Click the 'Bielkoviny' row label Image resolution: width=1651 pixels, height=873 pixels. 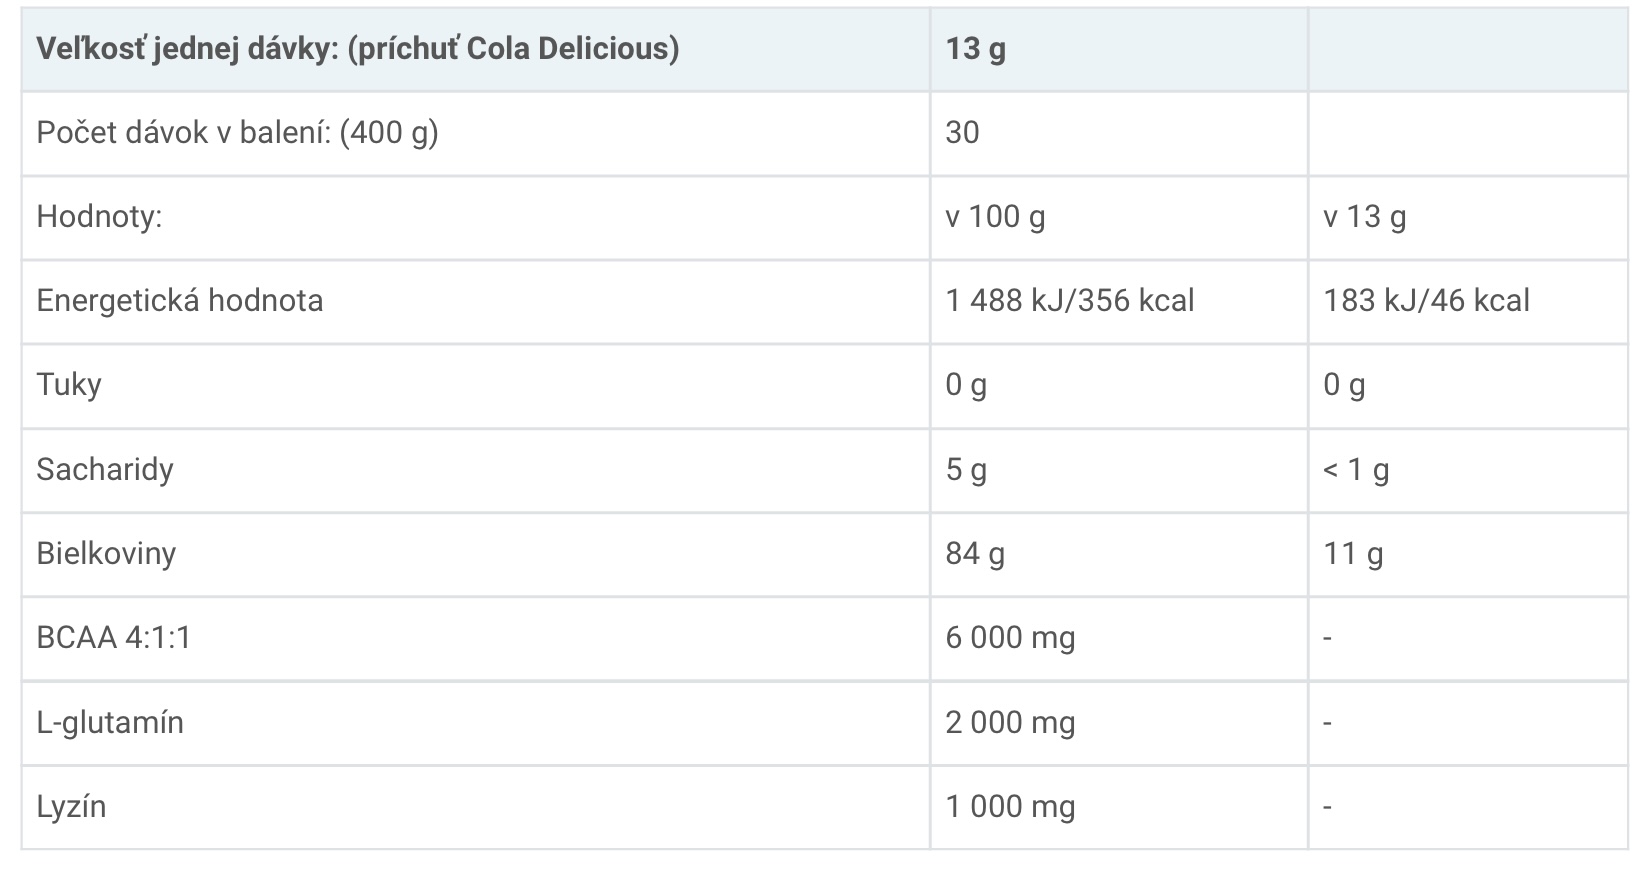click(x=106, y=553)
